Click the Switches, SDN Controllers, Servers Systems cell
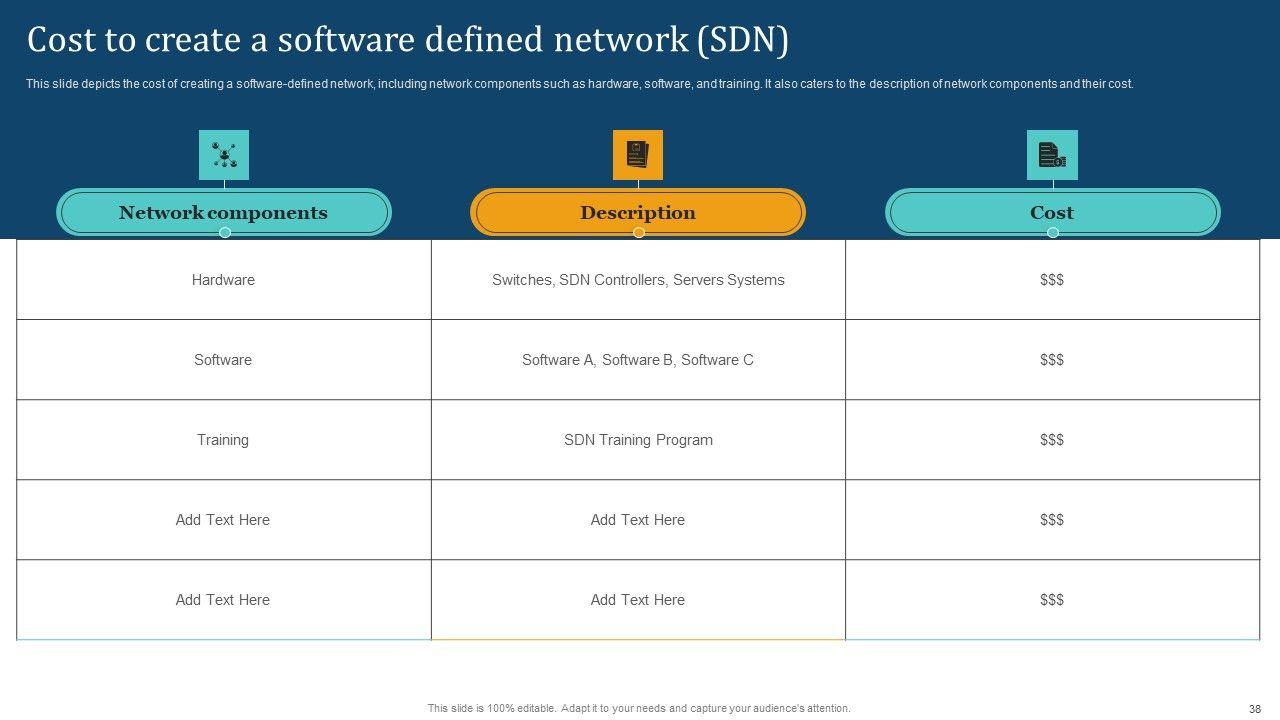This screenshot has height=720, width=1280. point(638,280)
